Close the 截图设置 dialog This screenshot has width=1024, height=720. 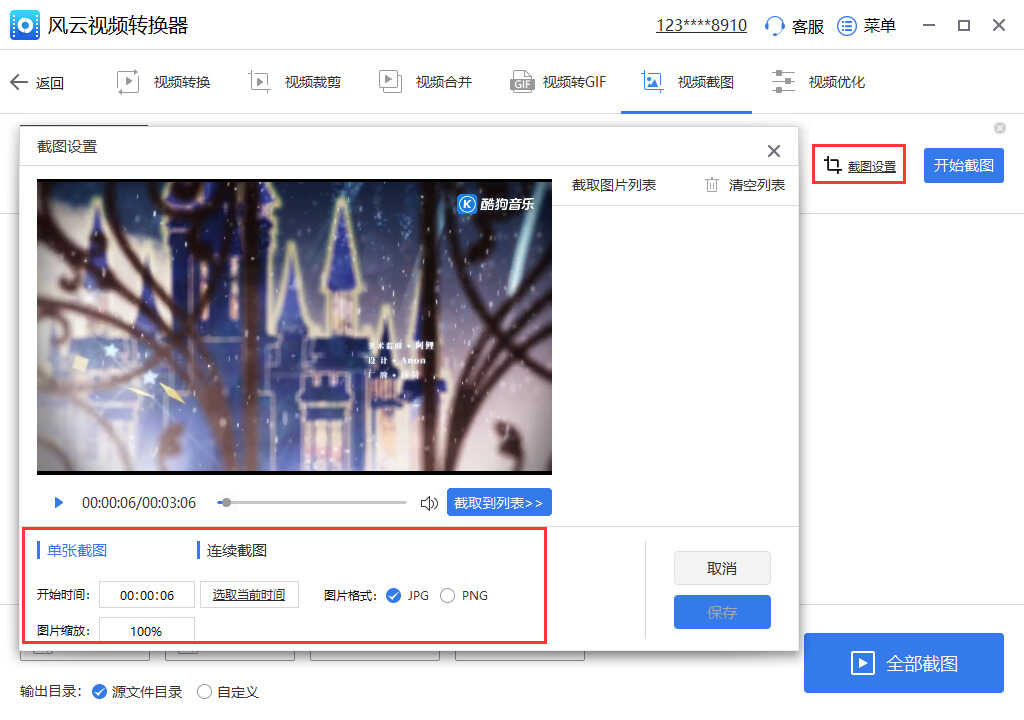tap(774, 151)
